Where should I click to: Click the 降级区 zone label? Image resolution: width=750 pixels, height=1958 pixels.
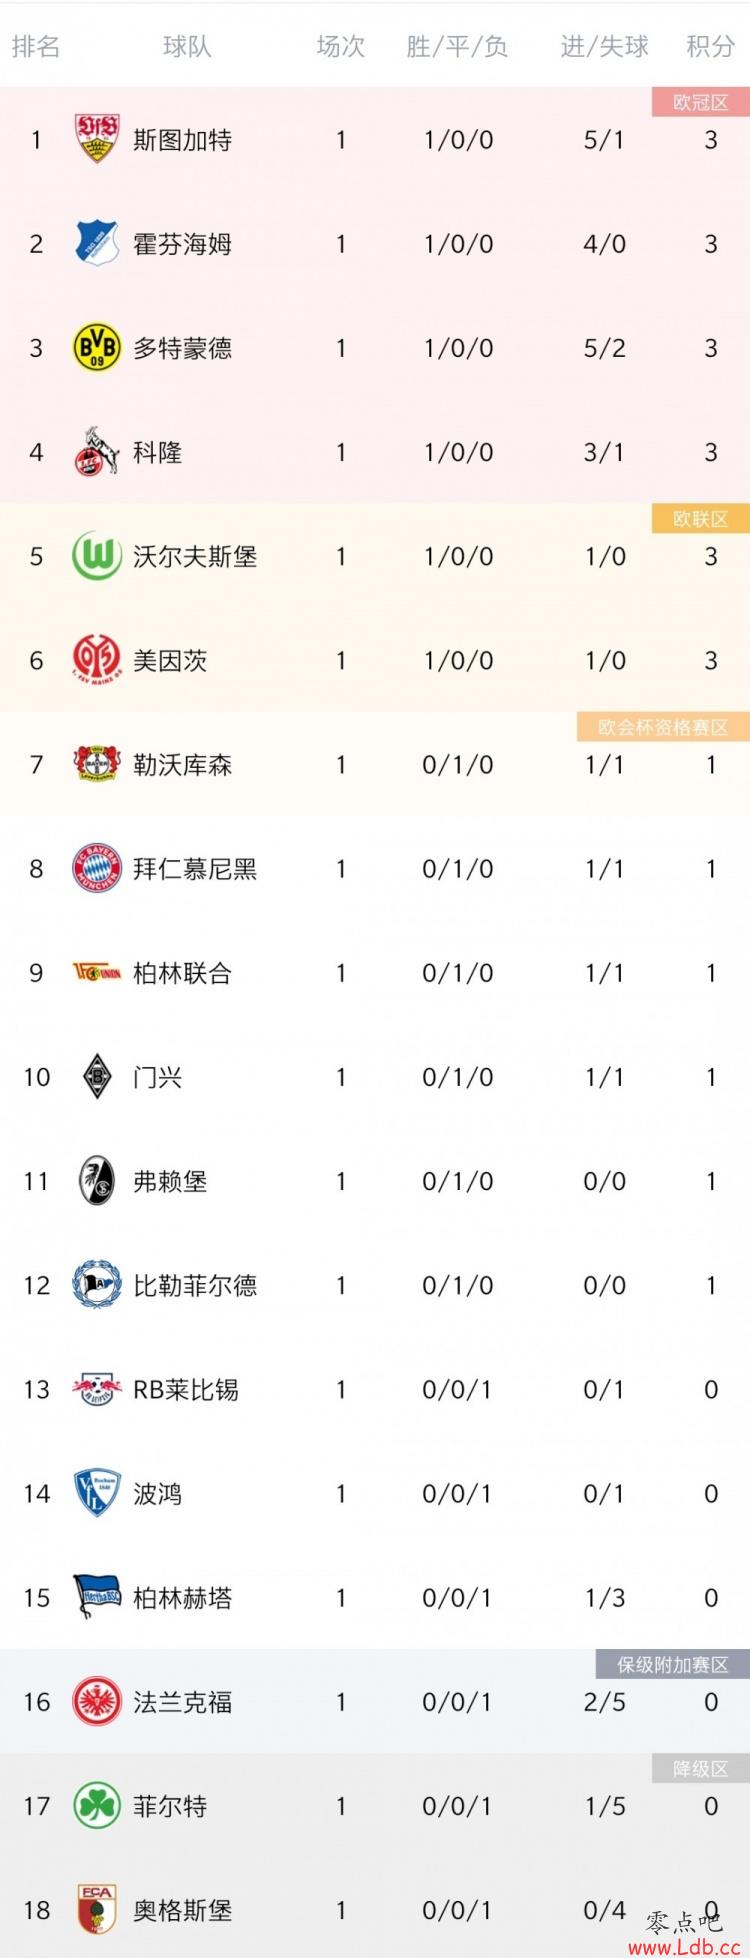click(x=700, y=1769)
